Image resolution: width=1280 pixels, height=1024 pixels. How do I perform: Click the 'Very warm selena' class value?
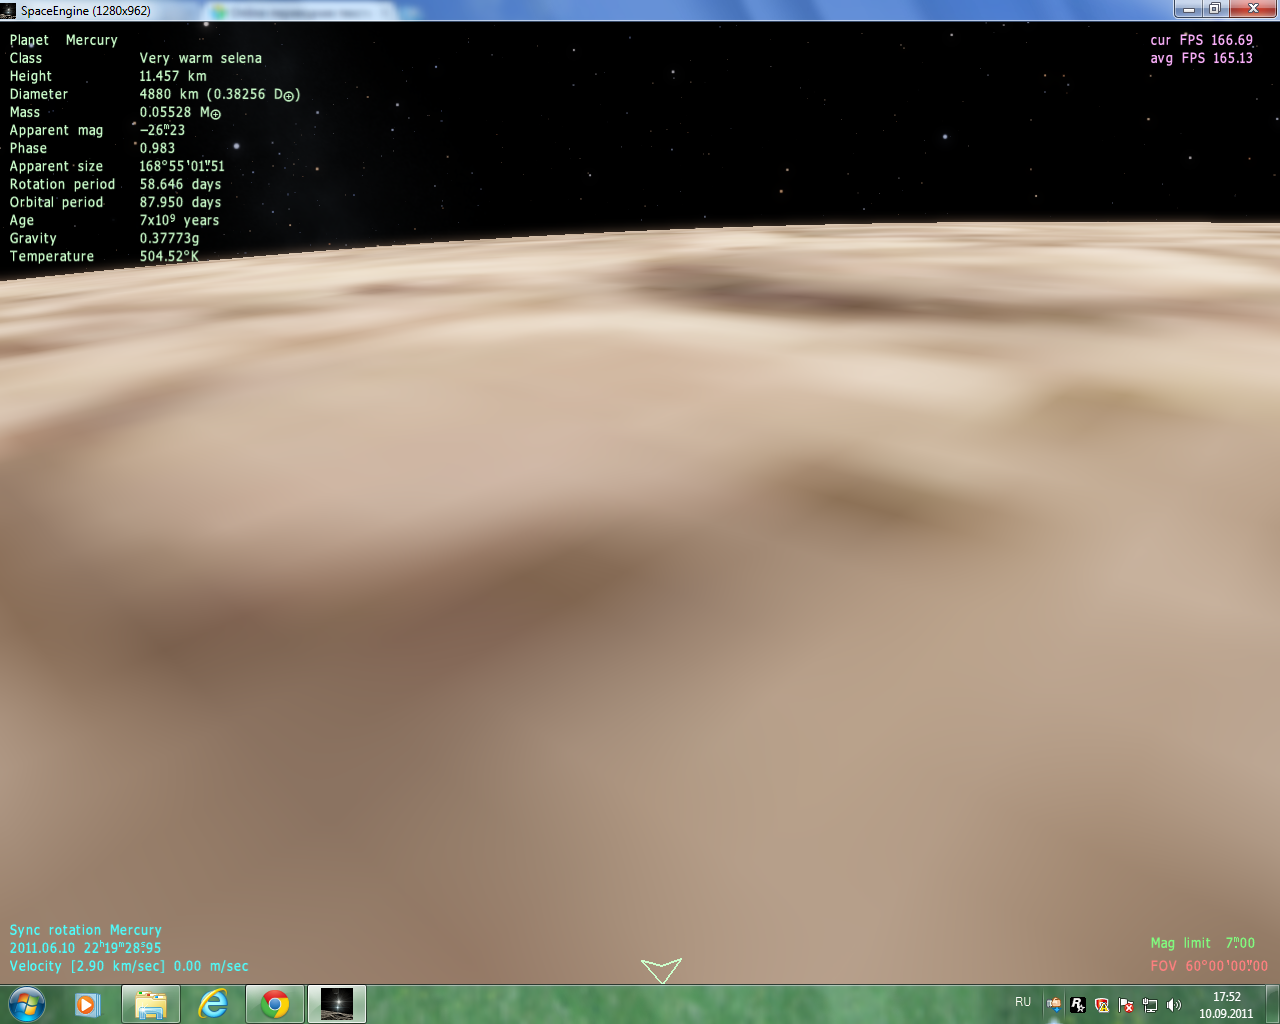coord(200,58)
